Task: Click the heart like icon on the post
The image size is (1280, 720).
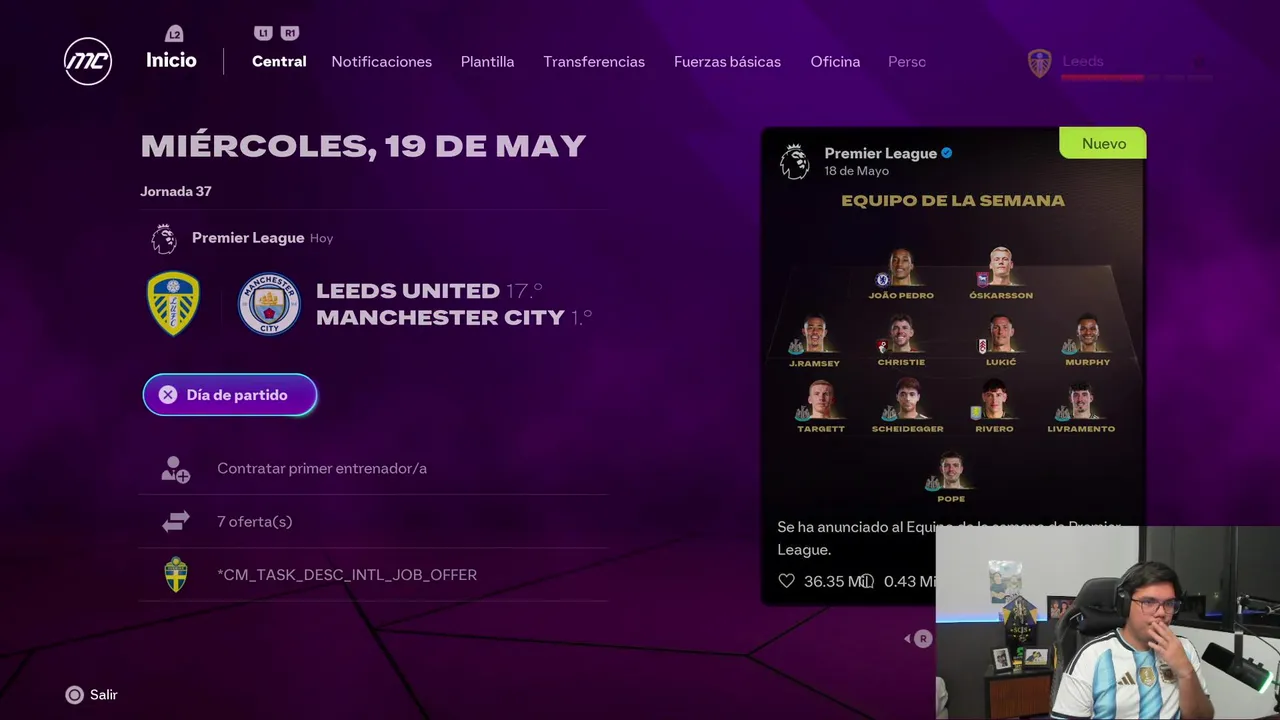Action: 786,581
